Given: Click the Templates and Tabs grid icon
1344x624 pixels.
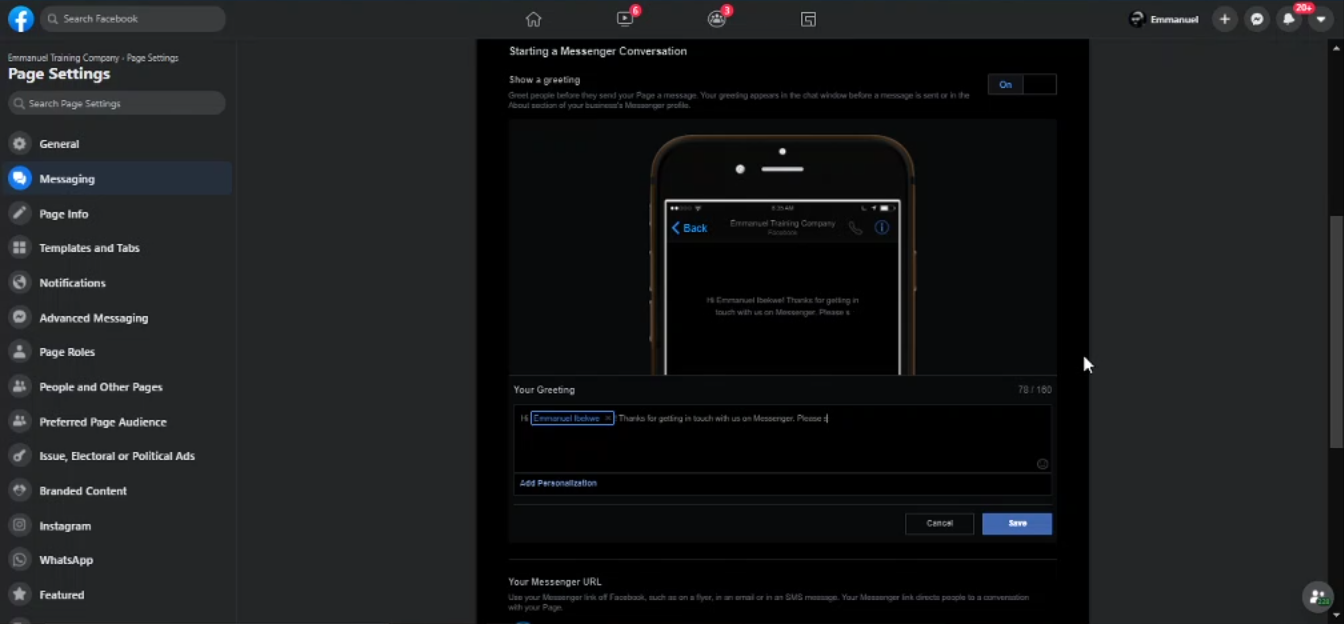Looking at the screenshot, I should click(x=19, y=248).
